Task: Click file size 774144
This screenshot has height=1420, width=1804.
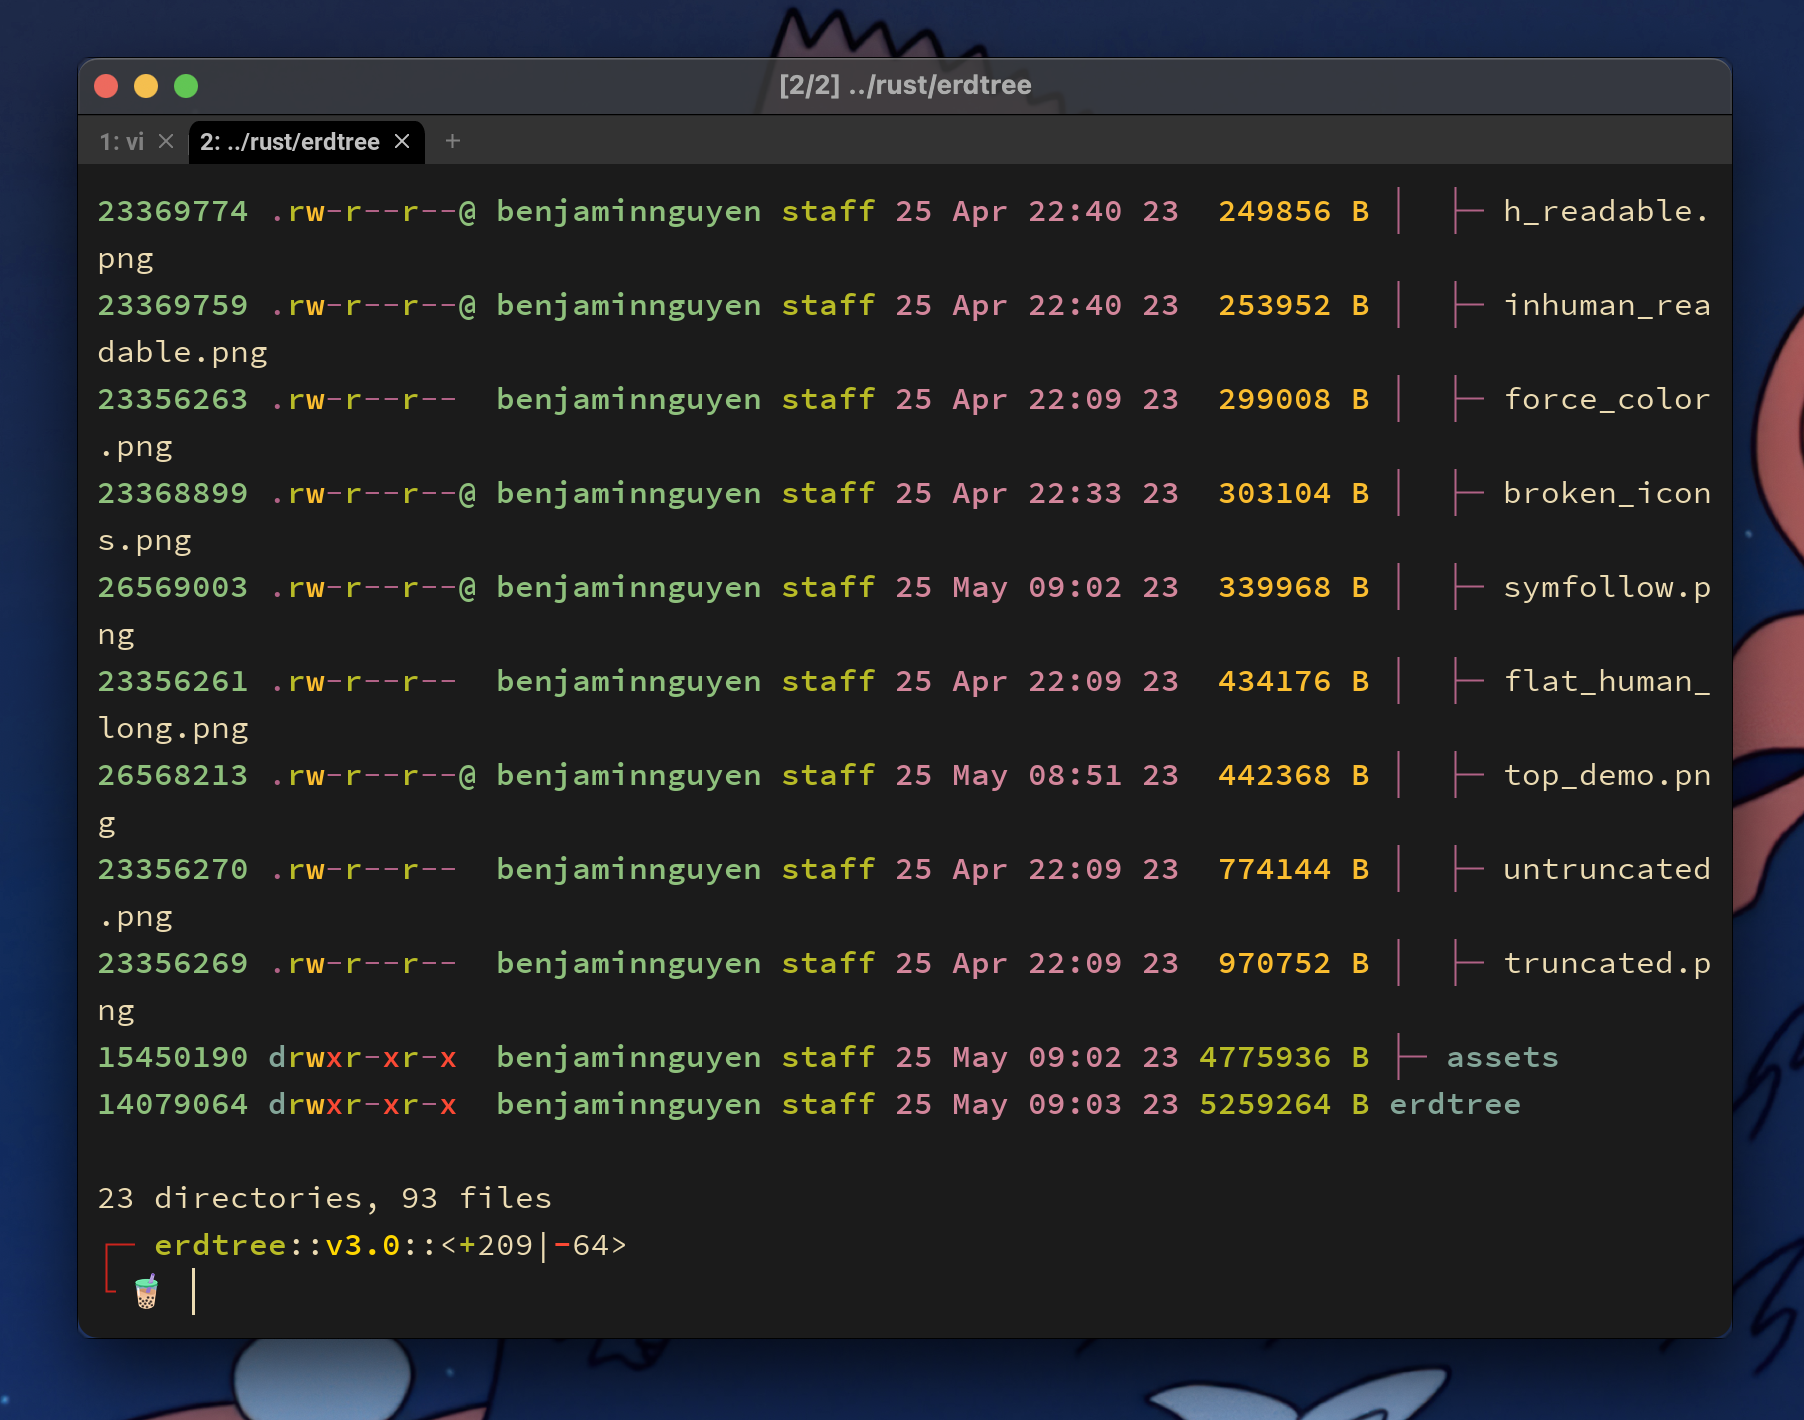Action: (1274, 869)
